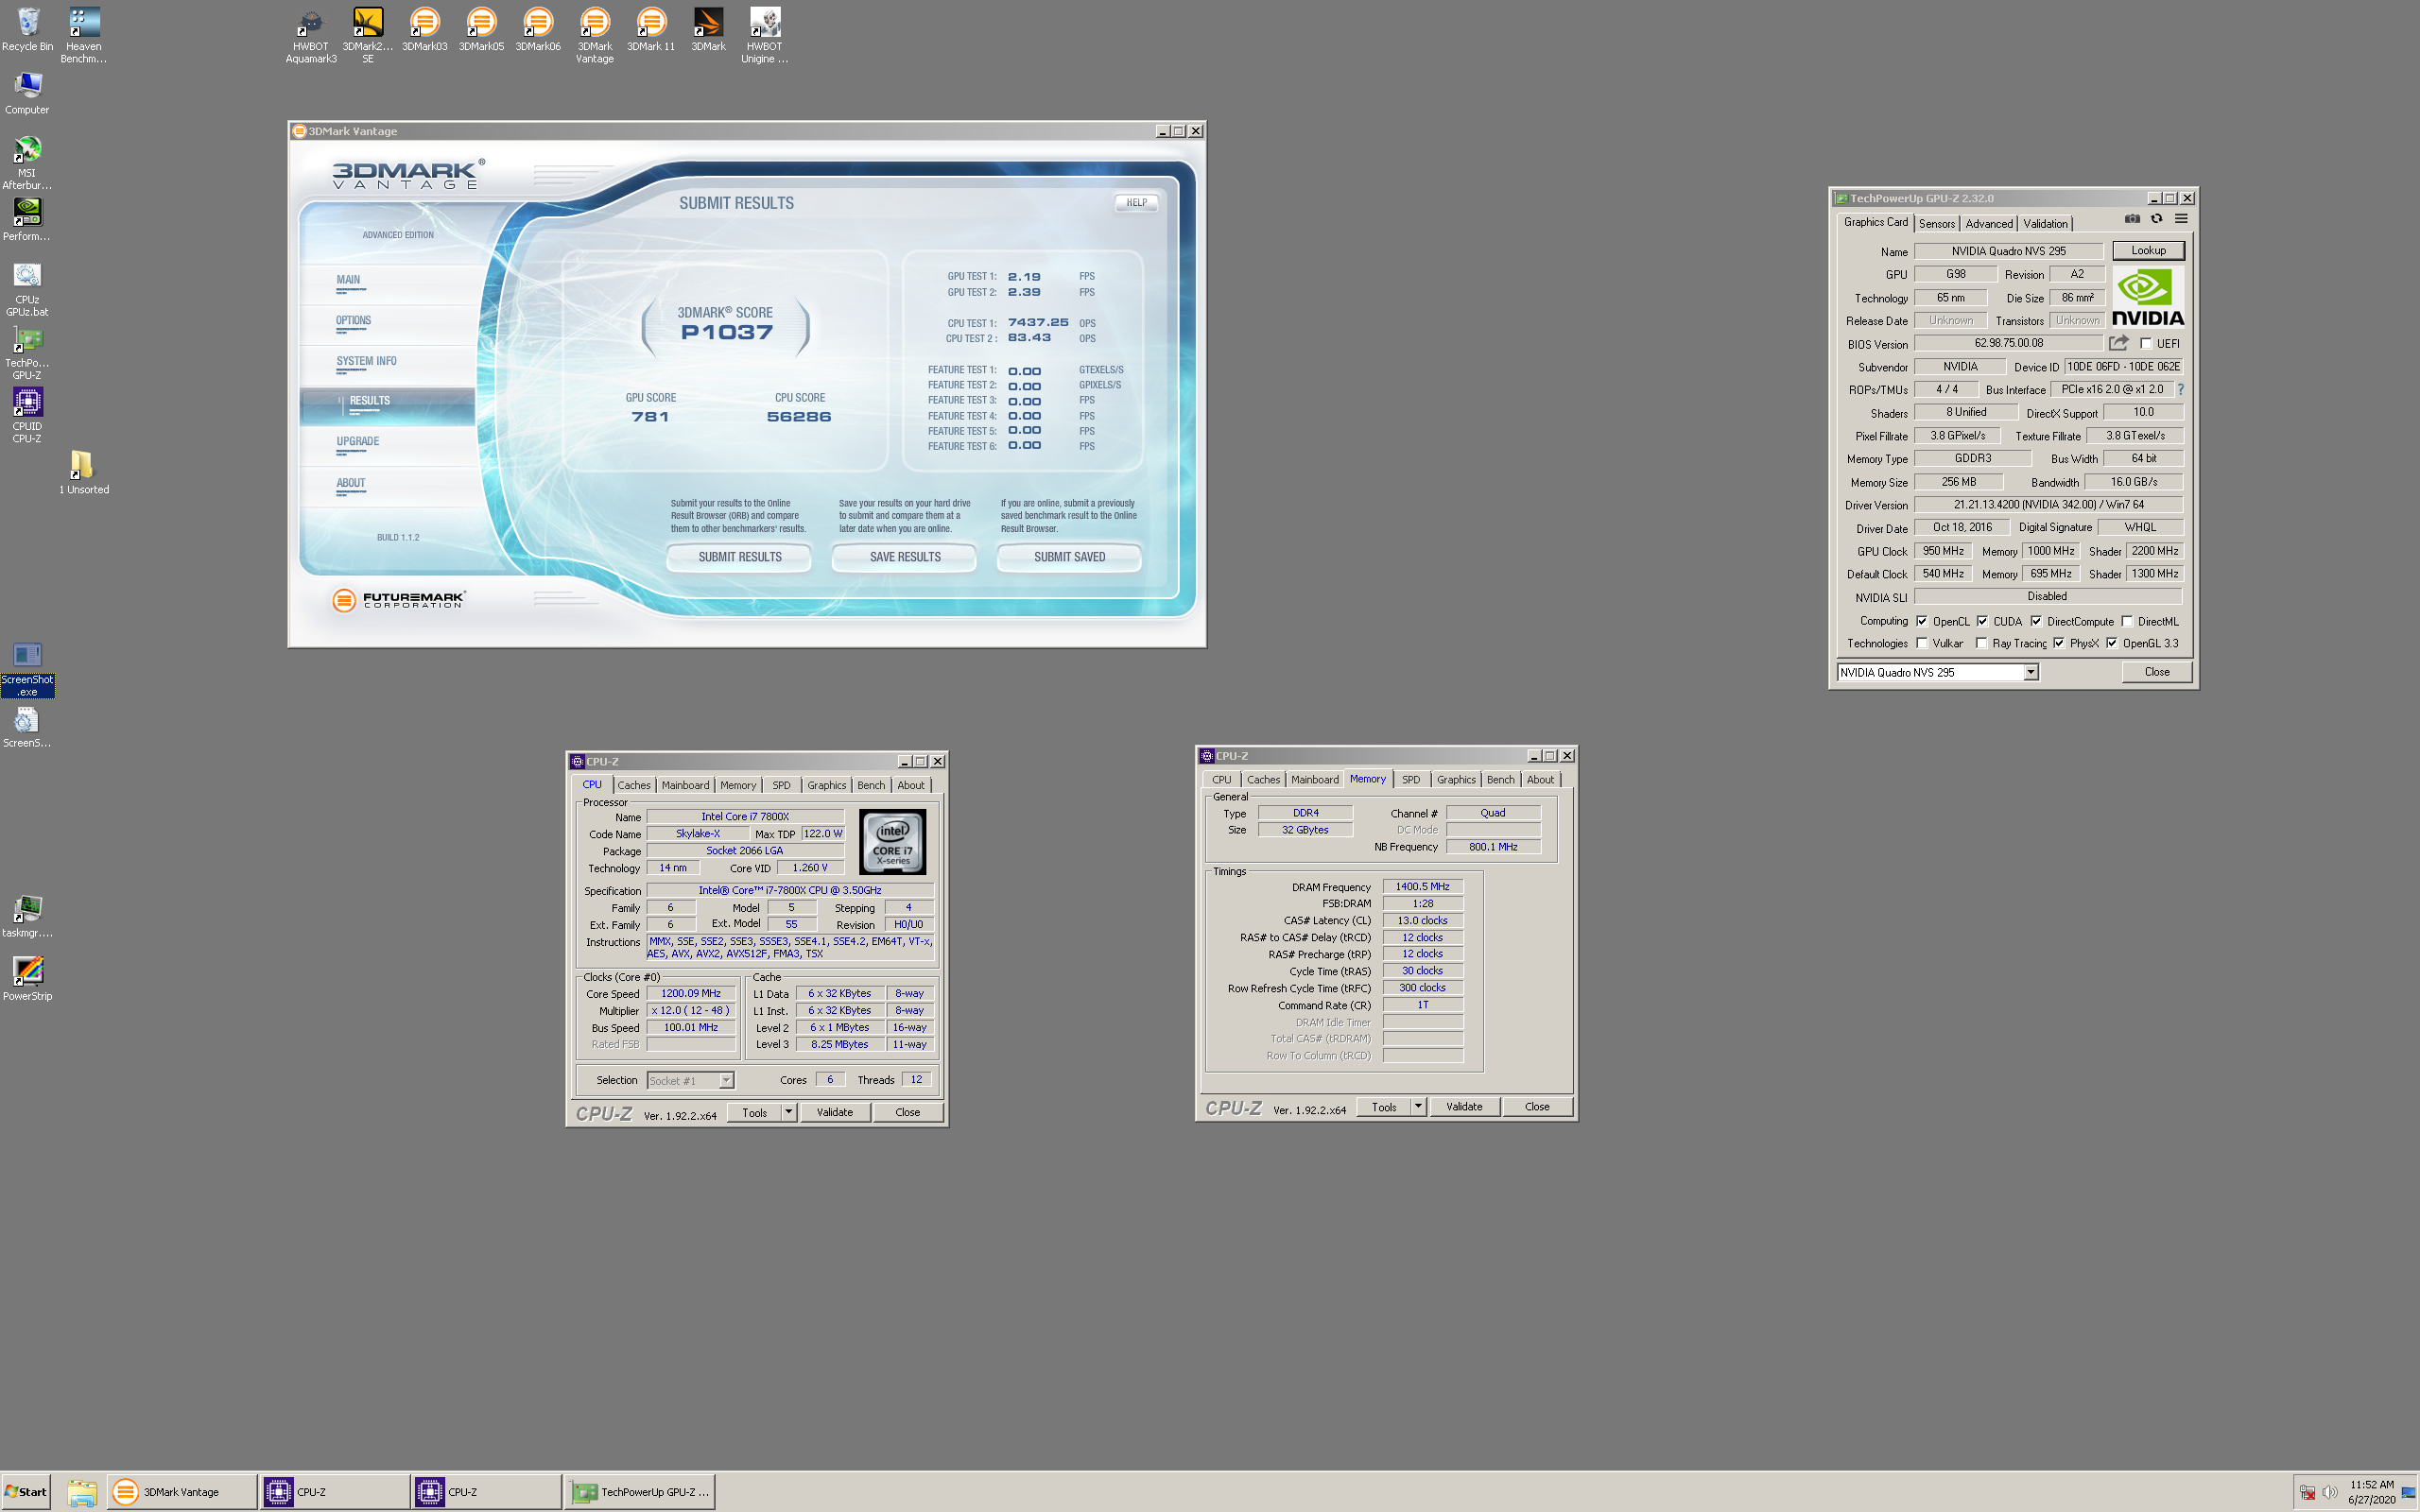The width and height of the screenshot is (2420, 1512).
Task: Open the 1 Unsorted folder
Action: pos(84,473)
